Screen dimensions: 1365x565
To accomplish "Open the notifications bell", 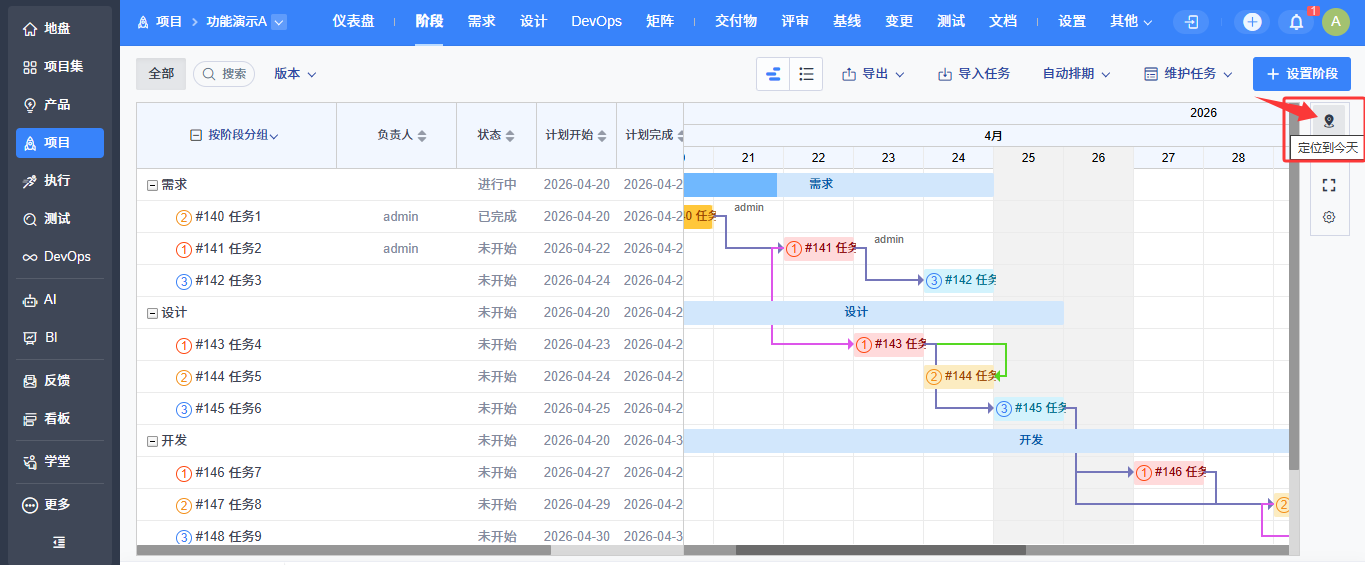I will (1296, 22).
